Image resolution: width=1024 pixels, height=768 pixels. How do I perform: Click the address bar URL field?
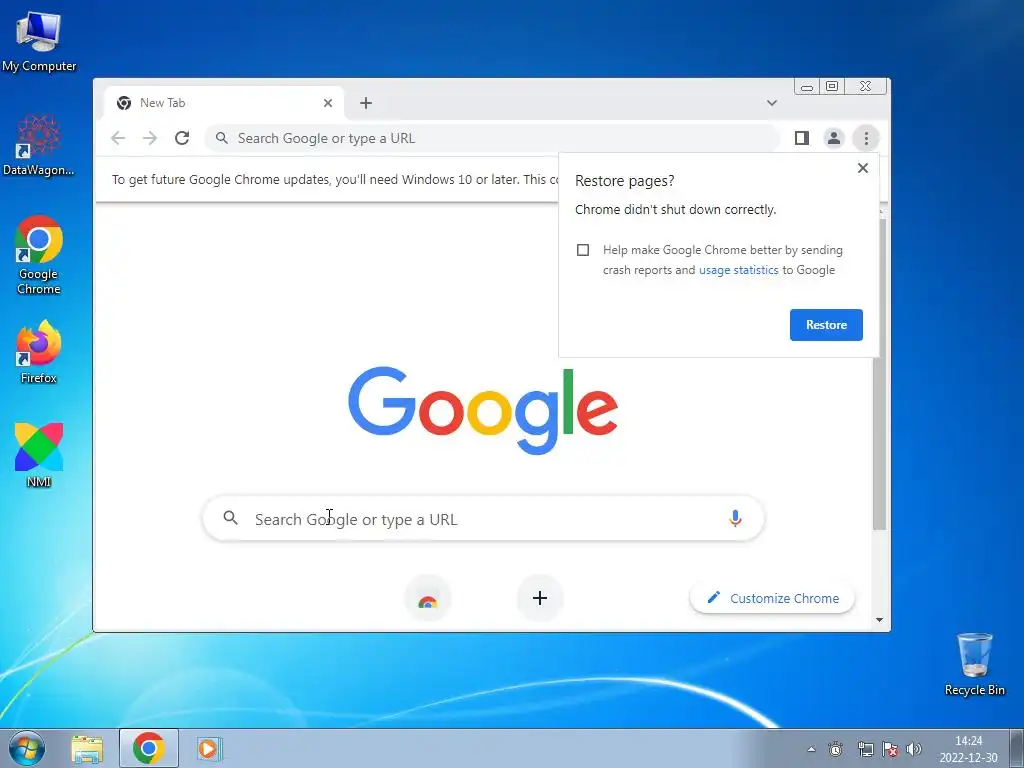[x=492, y=138]
